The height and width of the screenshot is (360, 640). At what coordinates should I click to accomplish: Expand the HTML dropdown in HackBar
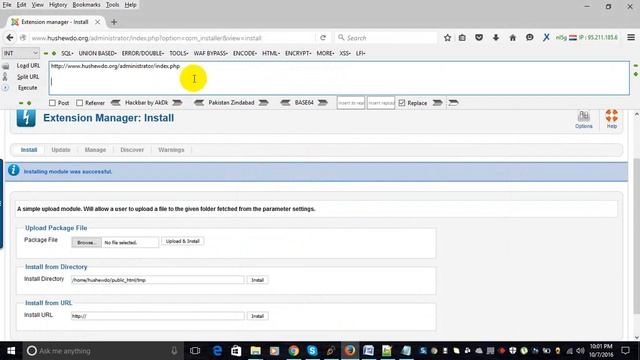[271, 53]
